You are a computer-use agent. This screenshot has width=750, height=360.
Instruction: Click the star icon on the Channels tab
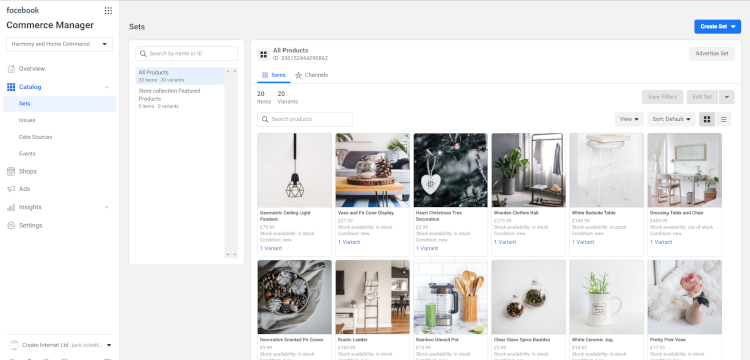point(298,75)
